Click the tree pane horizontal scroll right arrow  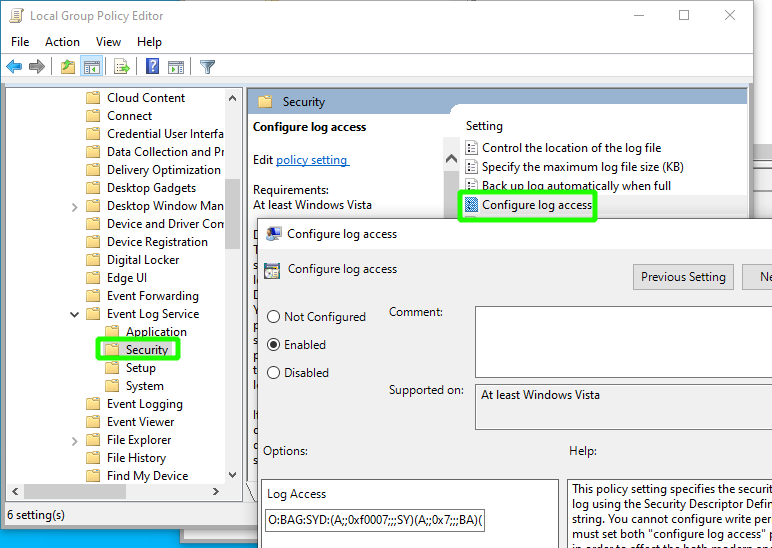tap(216, 491)
